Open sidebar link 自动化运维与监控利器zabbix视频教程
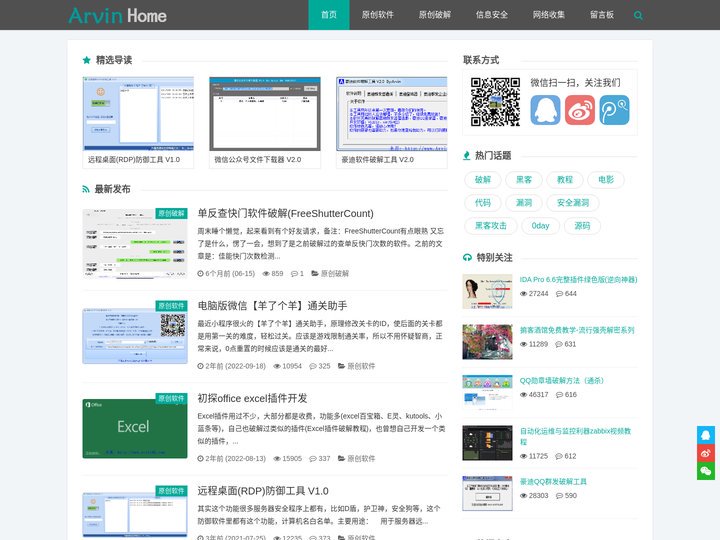Screen dimensions: 720x540 [x=575, y=437]
